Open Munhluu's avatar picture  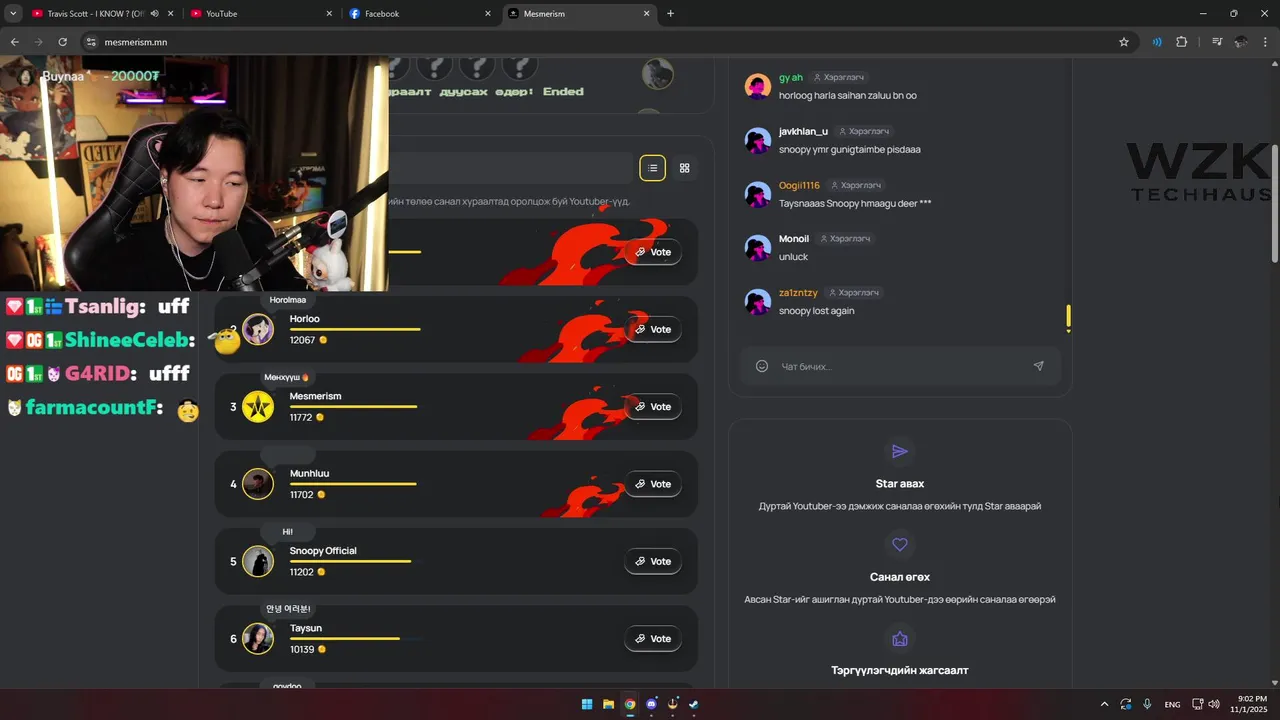click(258, 484)
